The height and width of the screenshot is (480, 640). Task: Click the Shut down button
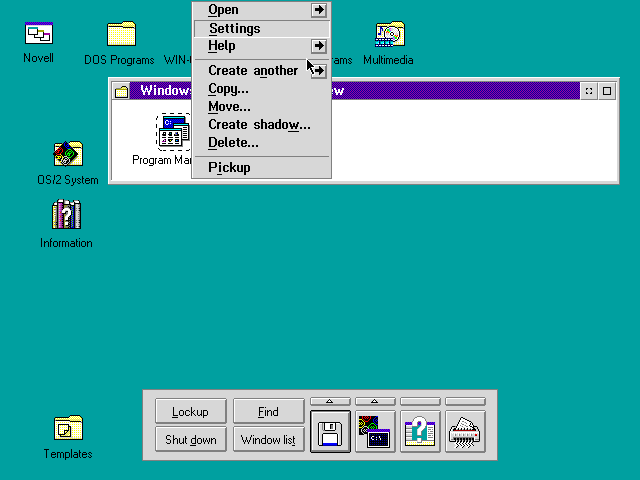(x=191, y=440)
